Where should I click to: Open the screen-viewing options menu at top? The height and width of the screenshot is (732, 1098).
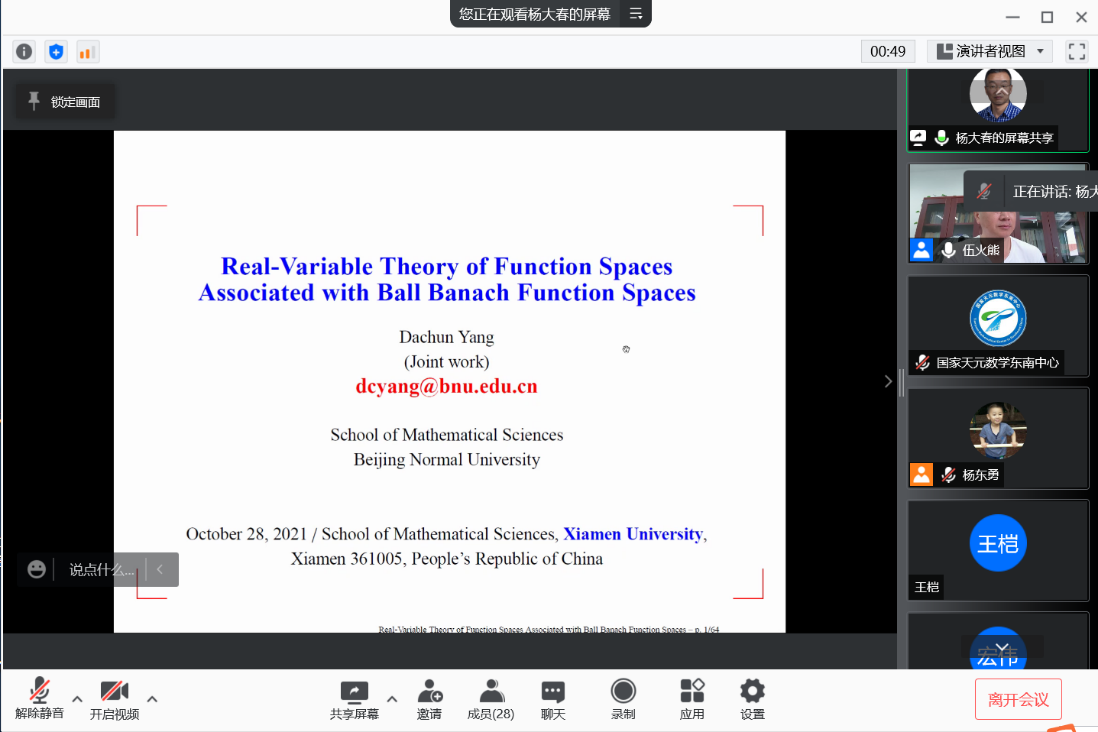tap(635, 14)
